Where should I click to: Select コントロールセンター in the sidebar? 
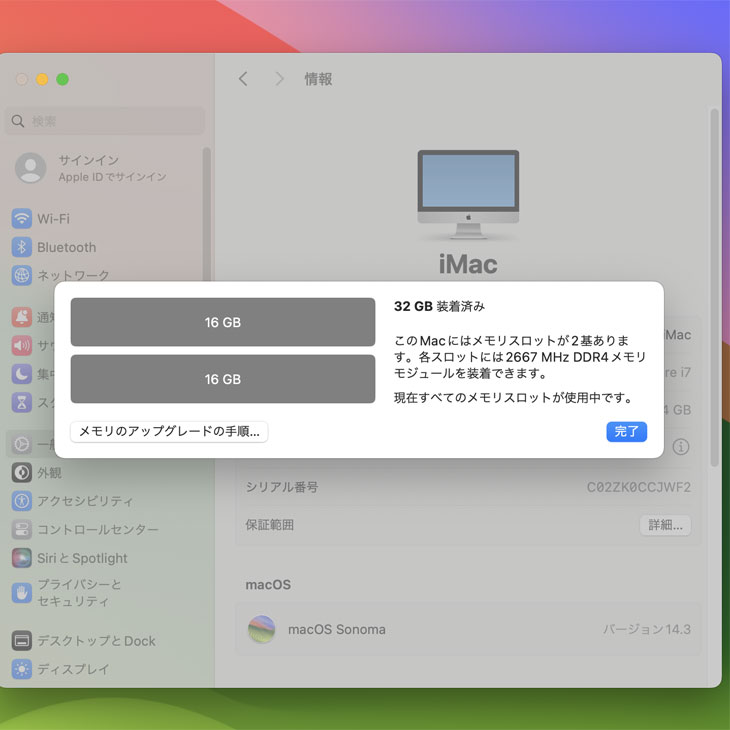tap(97, 530)
